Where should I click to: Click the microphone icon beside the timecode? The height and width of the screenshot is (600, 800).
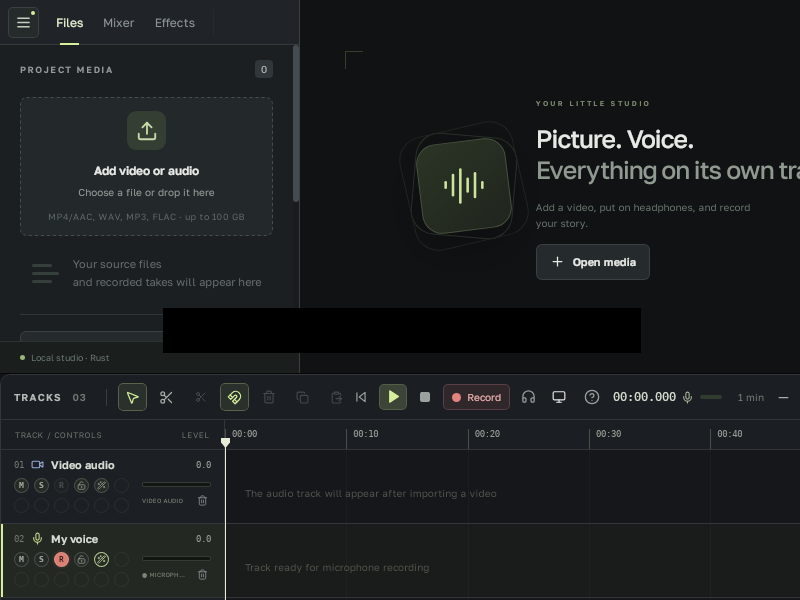(688, 397)
